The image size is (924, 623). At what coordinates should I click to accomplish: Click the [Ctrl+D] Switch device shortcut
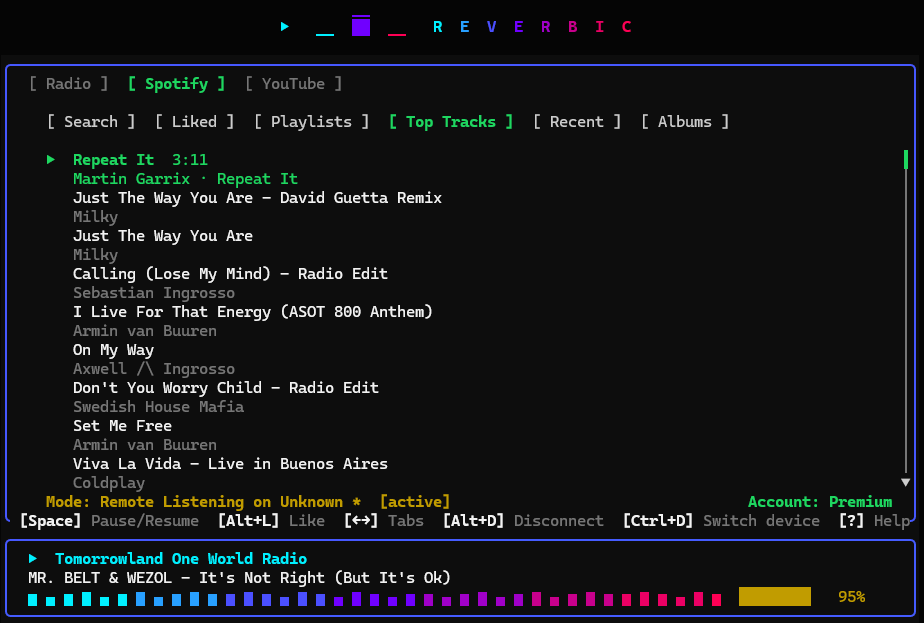click(721, 521)
